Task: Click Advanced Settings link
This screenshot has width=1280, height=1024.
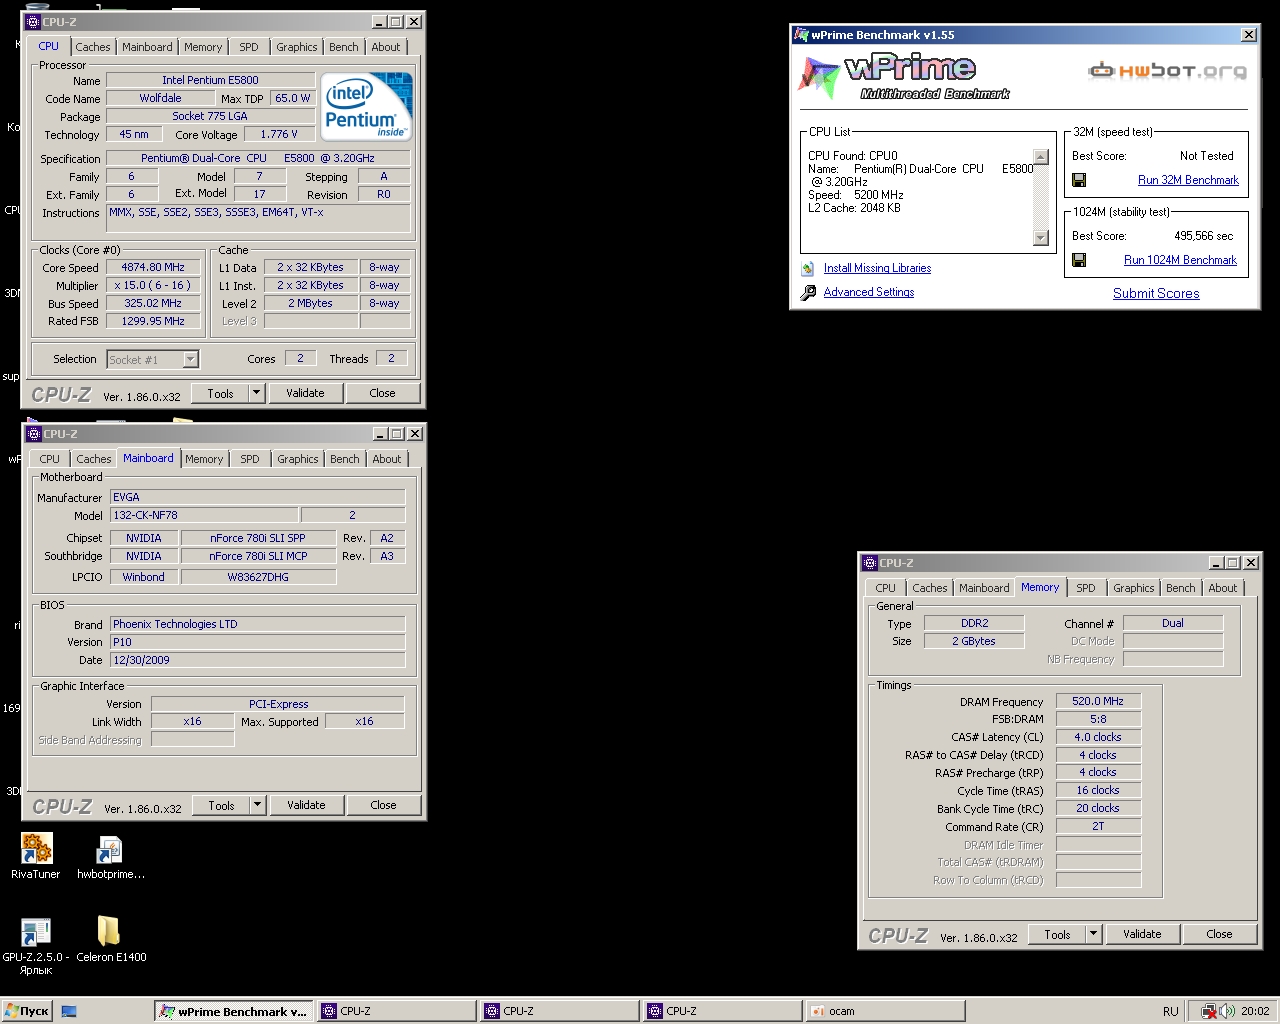Action: (x=869, y=292)
